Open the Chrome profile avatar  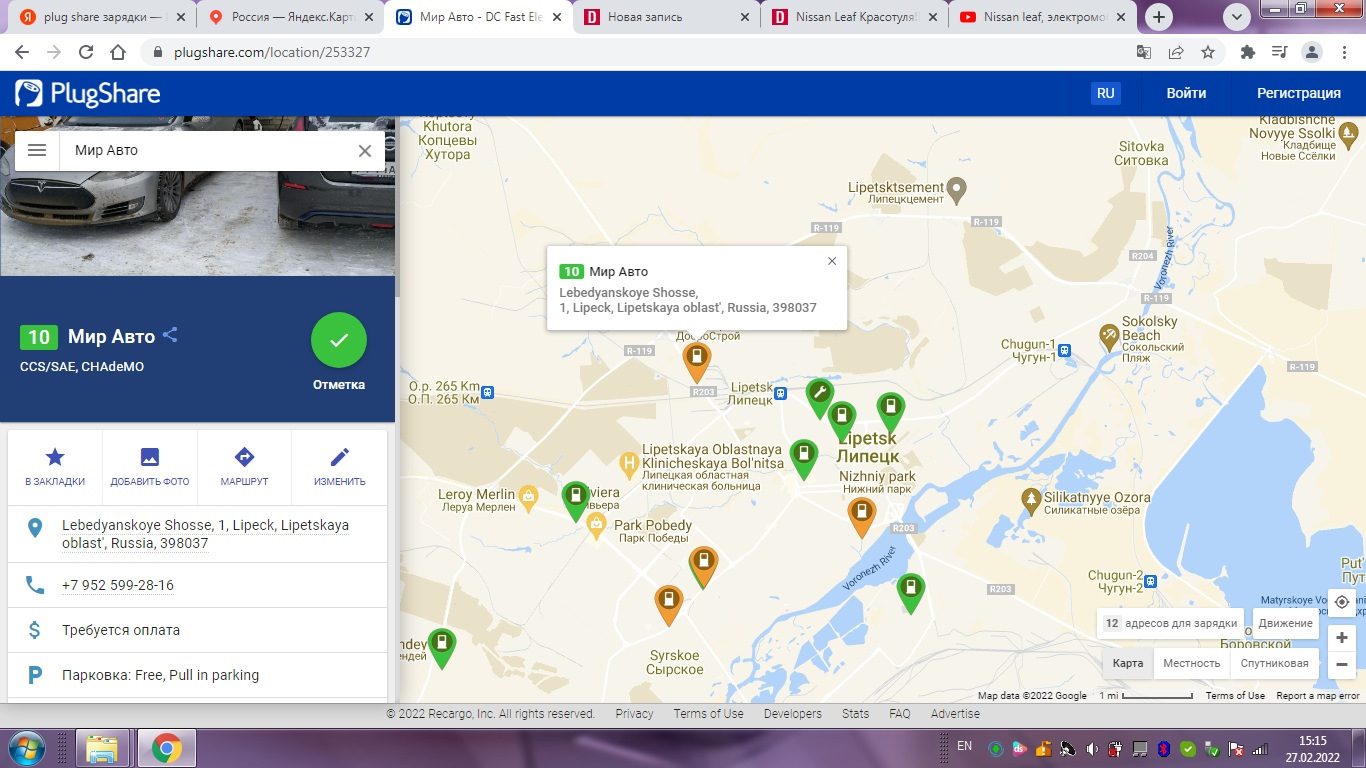pyautogui.click(x=1312, y=52)
